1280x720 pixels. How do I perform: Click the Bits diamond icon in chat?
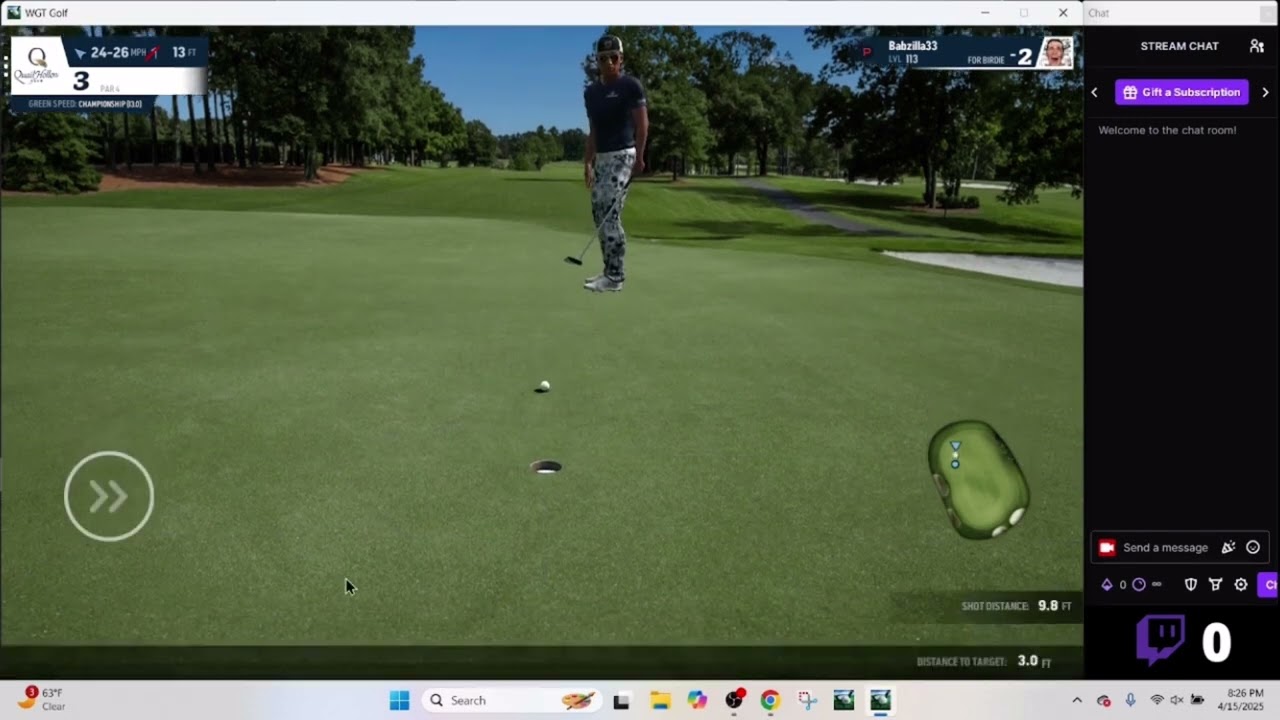tap(1107, 585)
